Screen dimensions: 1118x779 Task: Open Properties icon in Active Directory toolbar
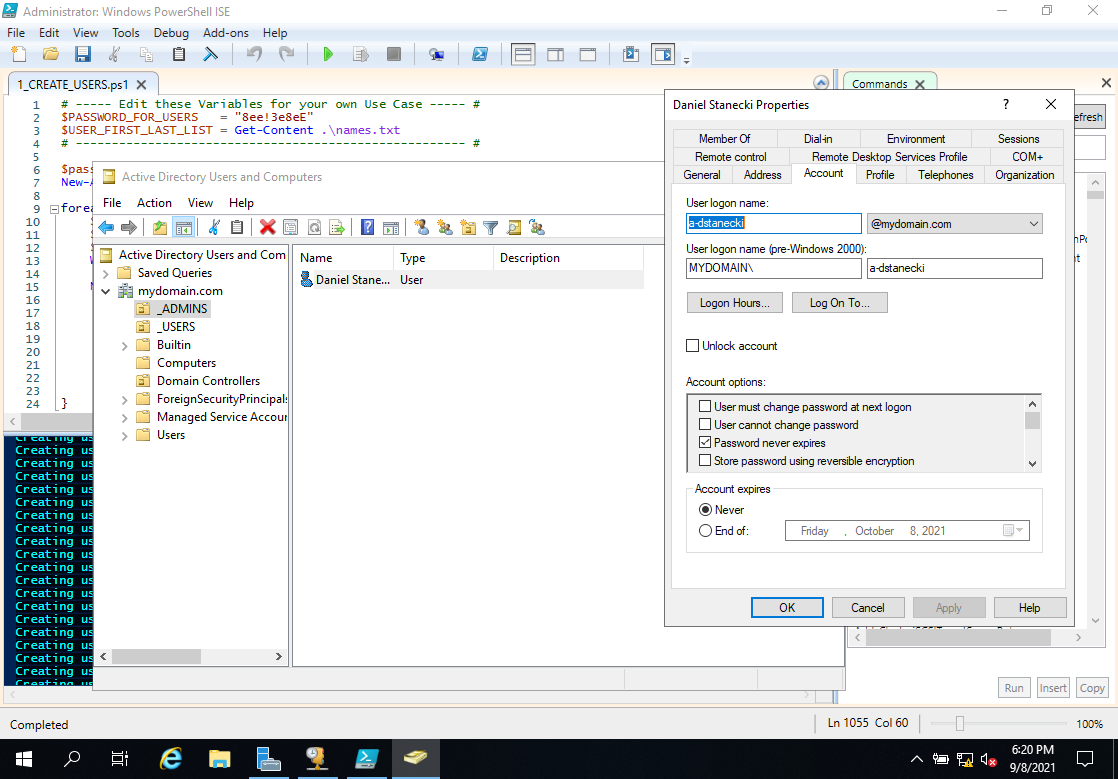[291, 227]
